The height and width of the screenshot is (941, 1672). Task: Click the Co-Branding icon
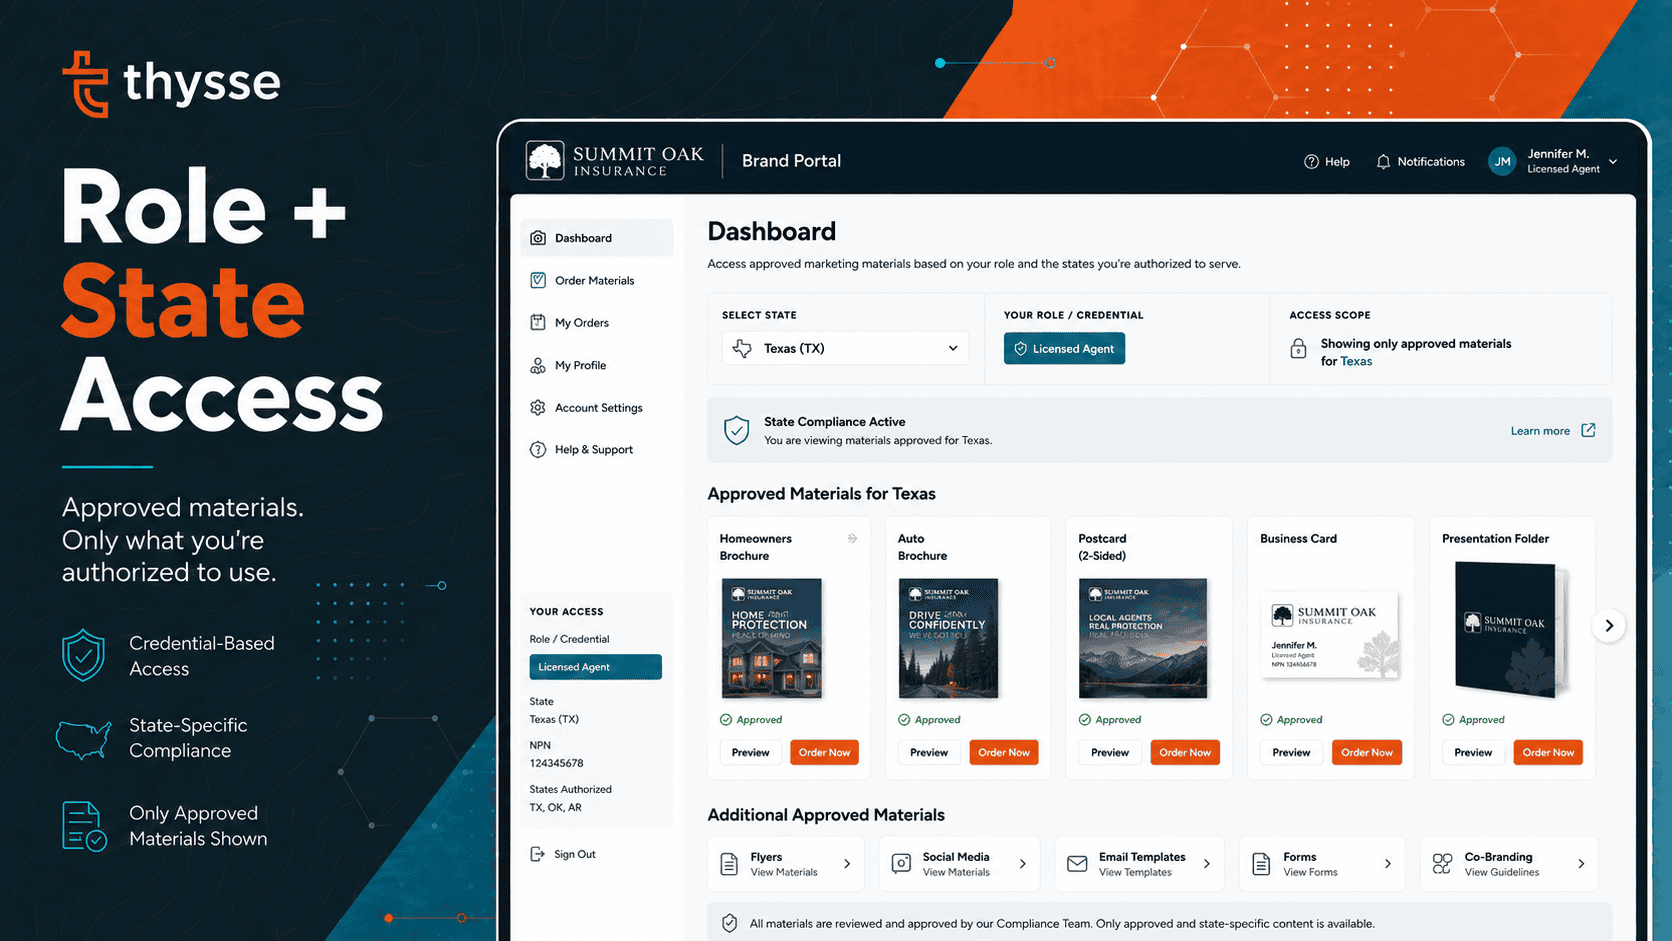1442,864
